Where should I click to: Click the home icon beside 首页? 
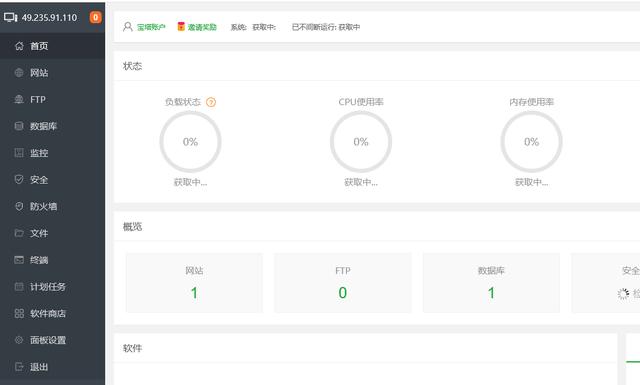(19, 46)
